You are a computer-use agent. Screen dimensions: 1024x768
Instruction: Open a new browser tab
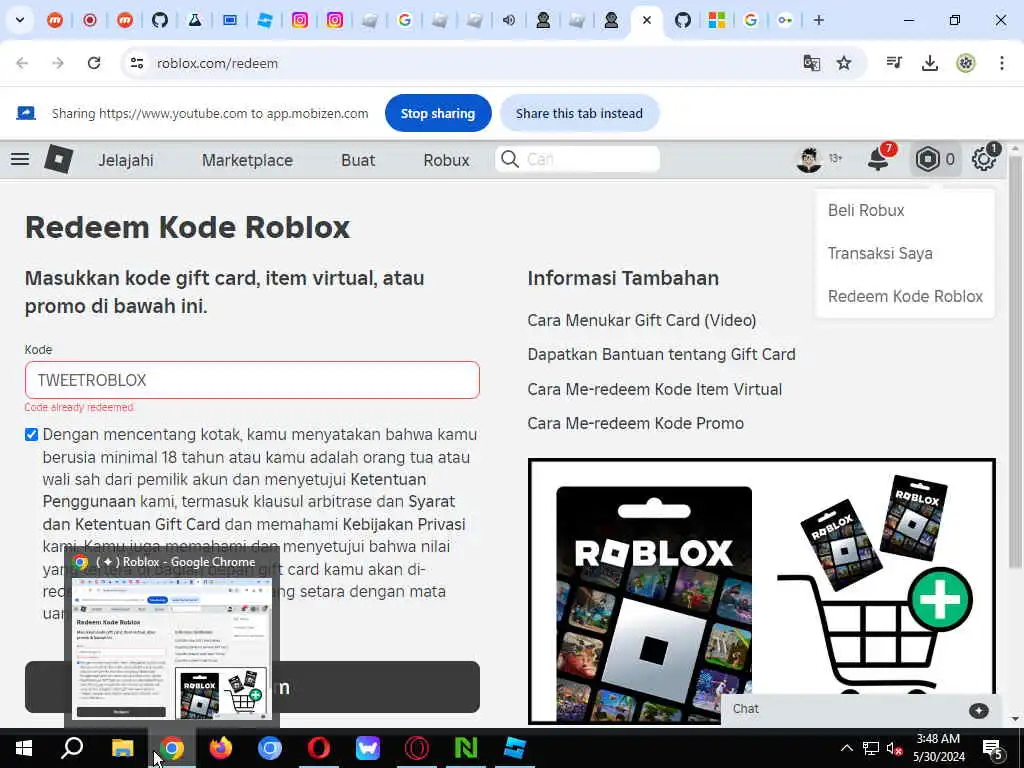tap(818, 20)
